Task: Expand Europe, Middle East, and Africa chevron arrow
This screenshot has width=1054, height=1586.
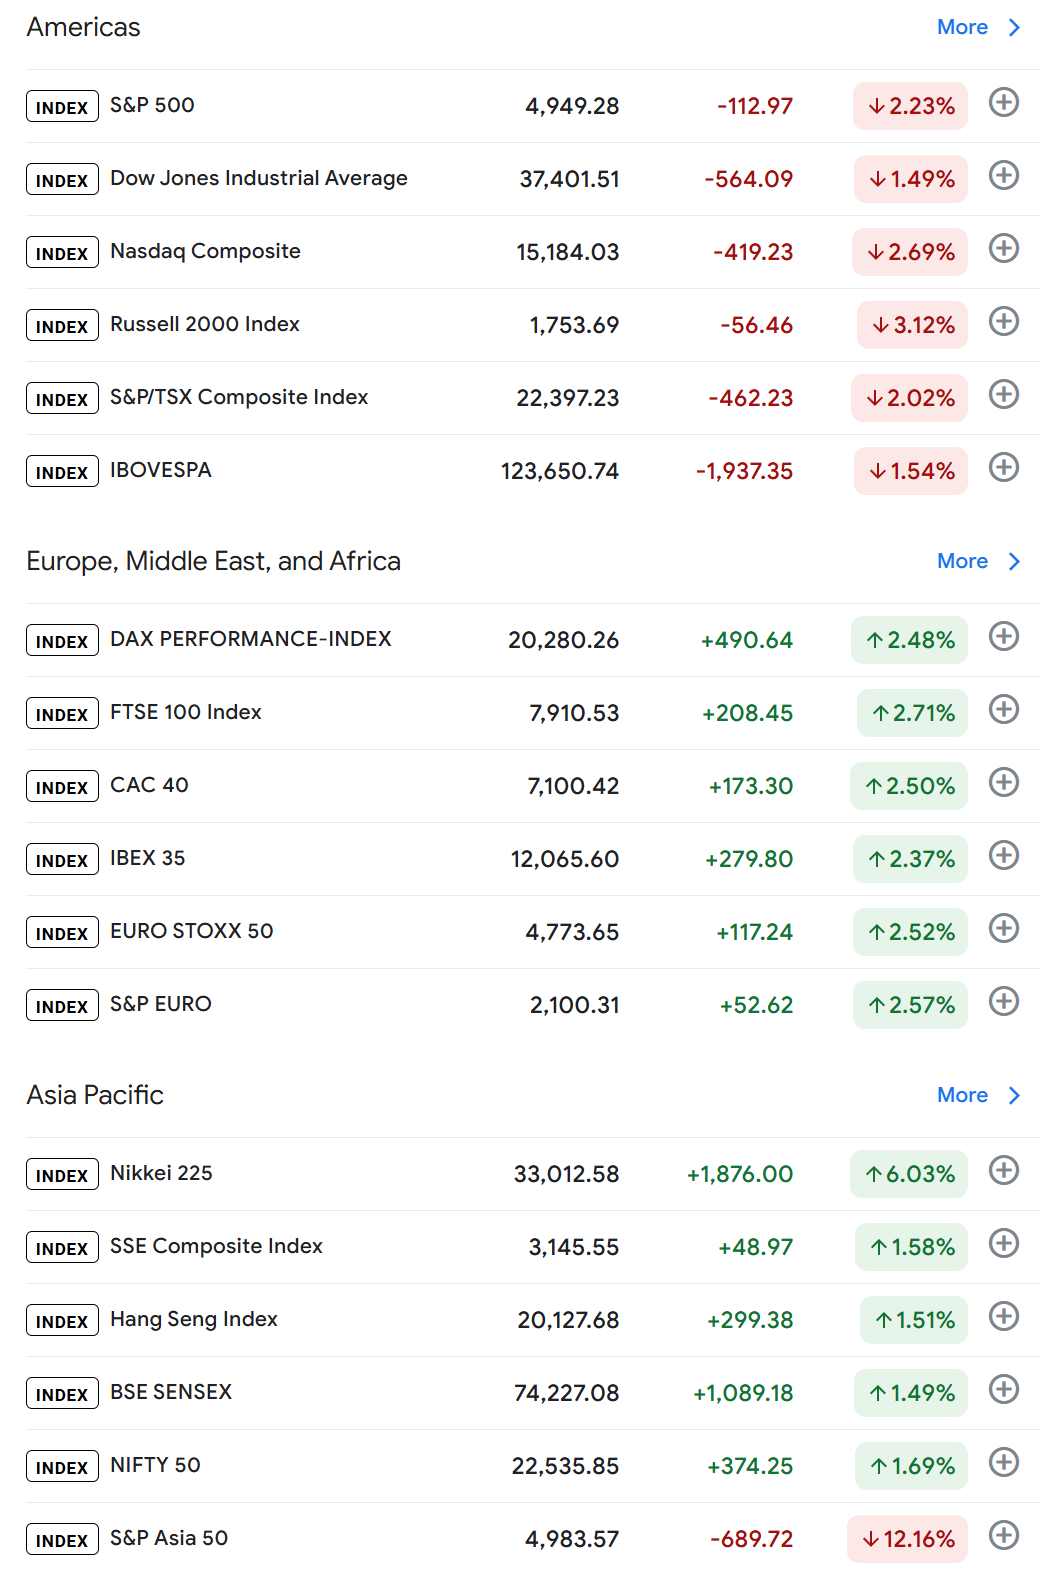Action: (1014, 561)
